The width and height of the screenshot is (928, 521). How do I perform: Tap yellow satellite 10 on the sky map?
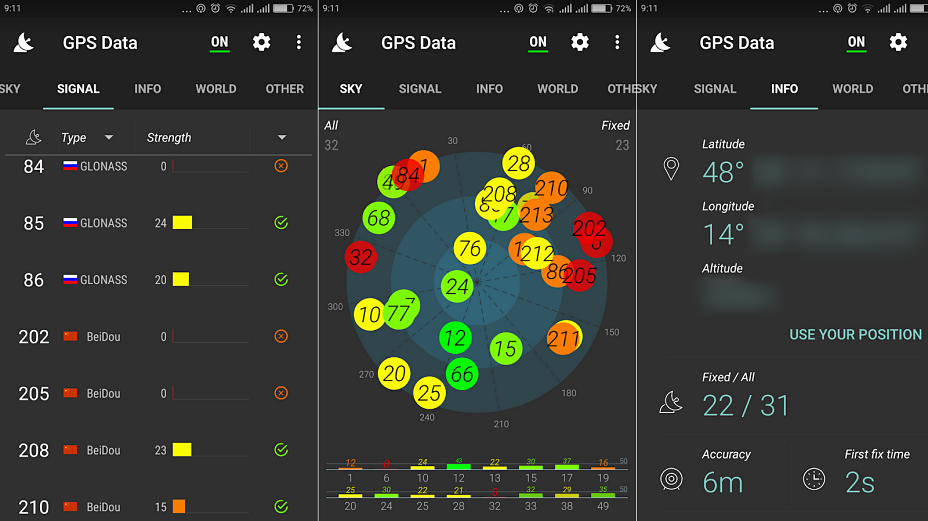(368, 314)
